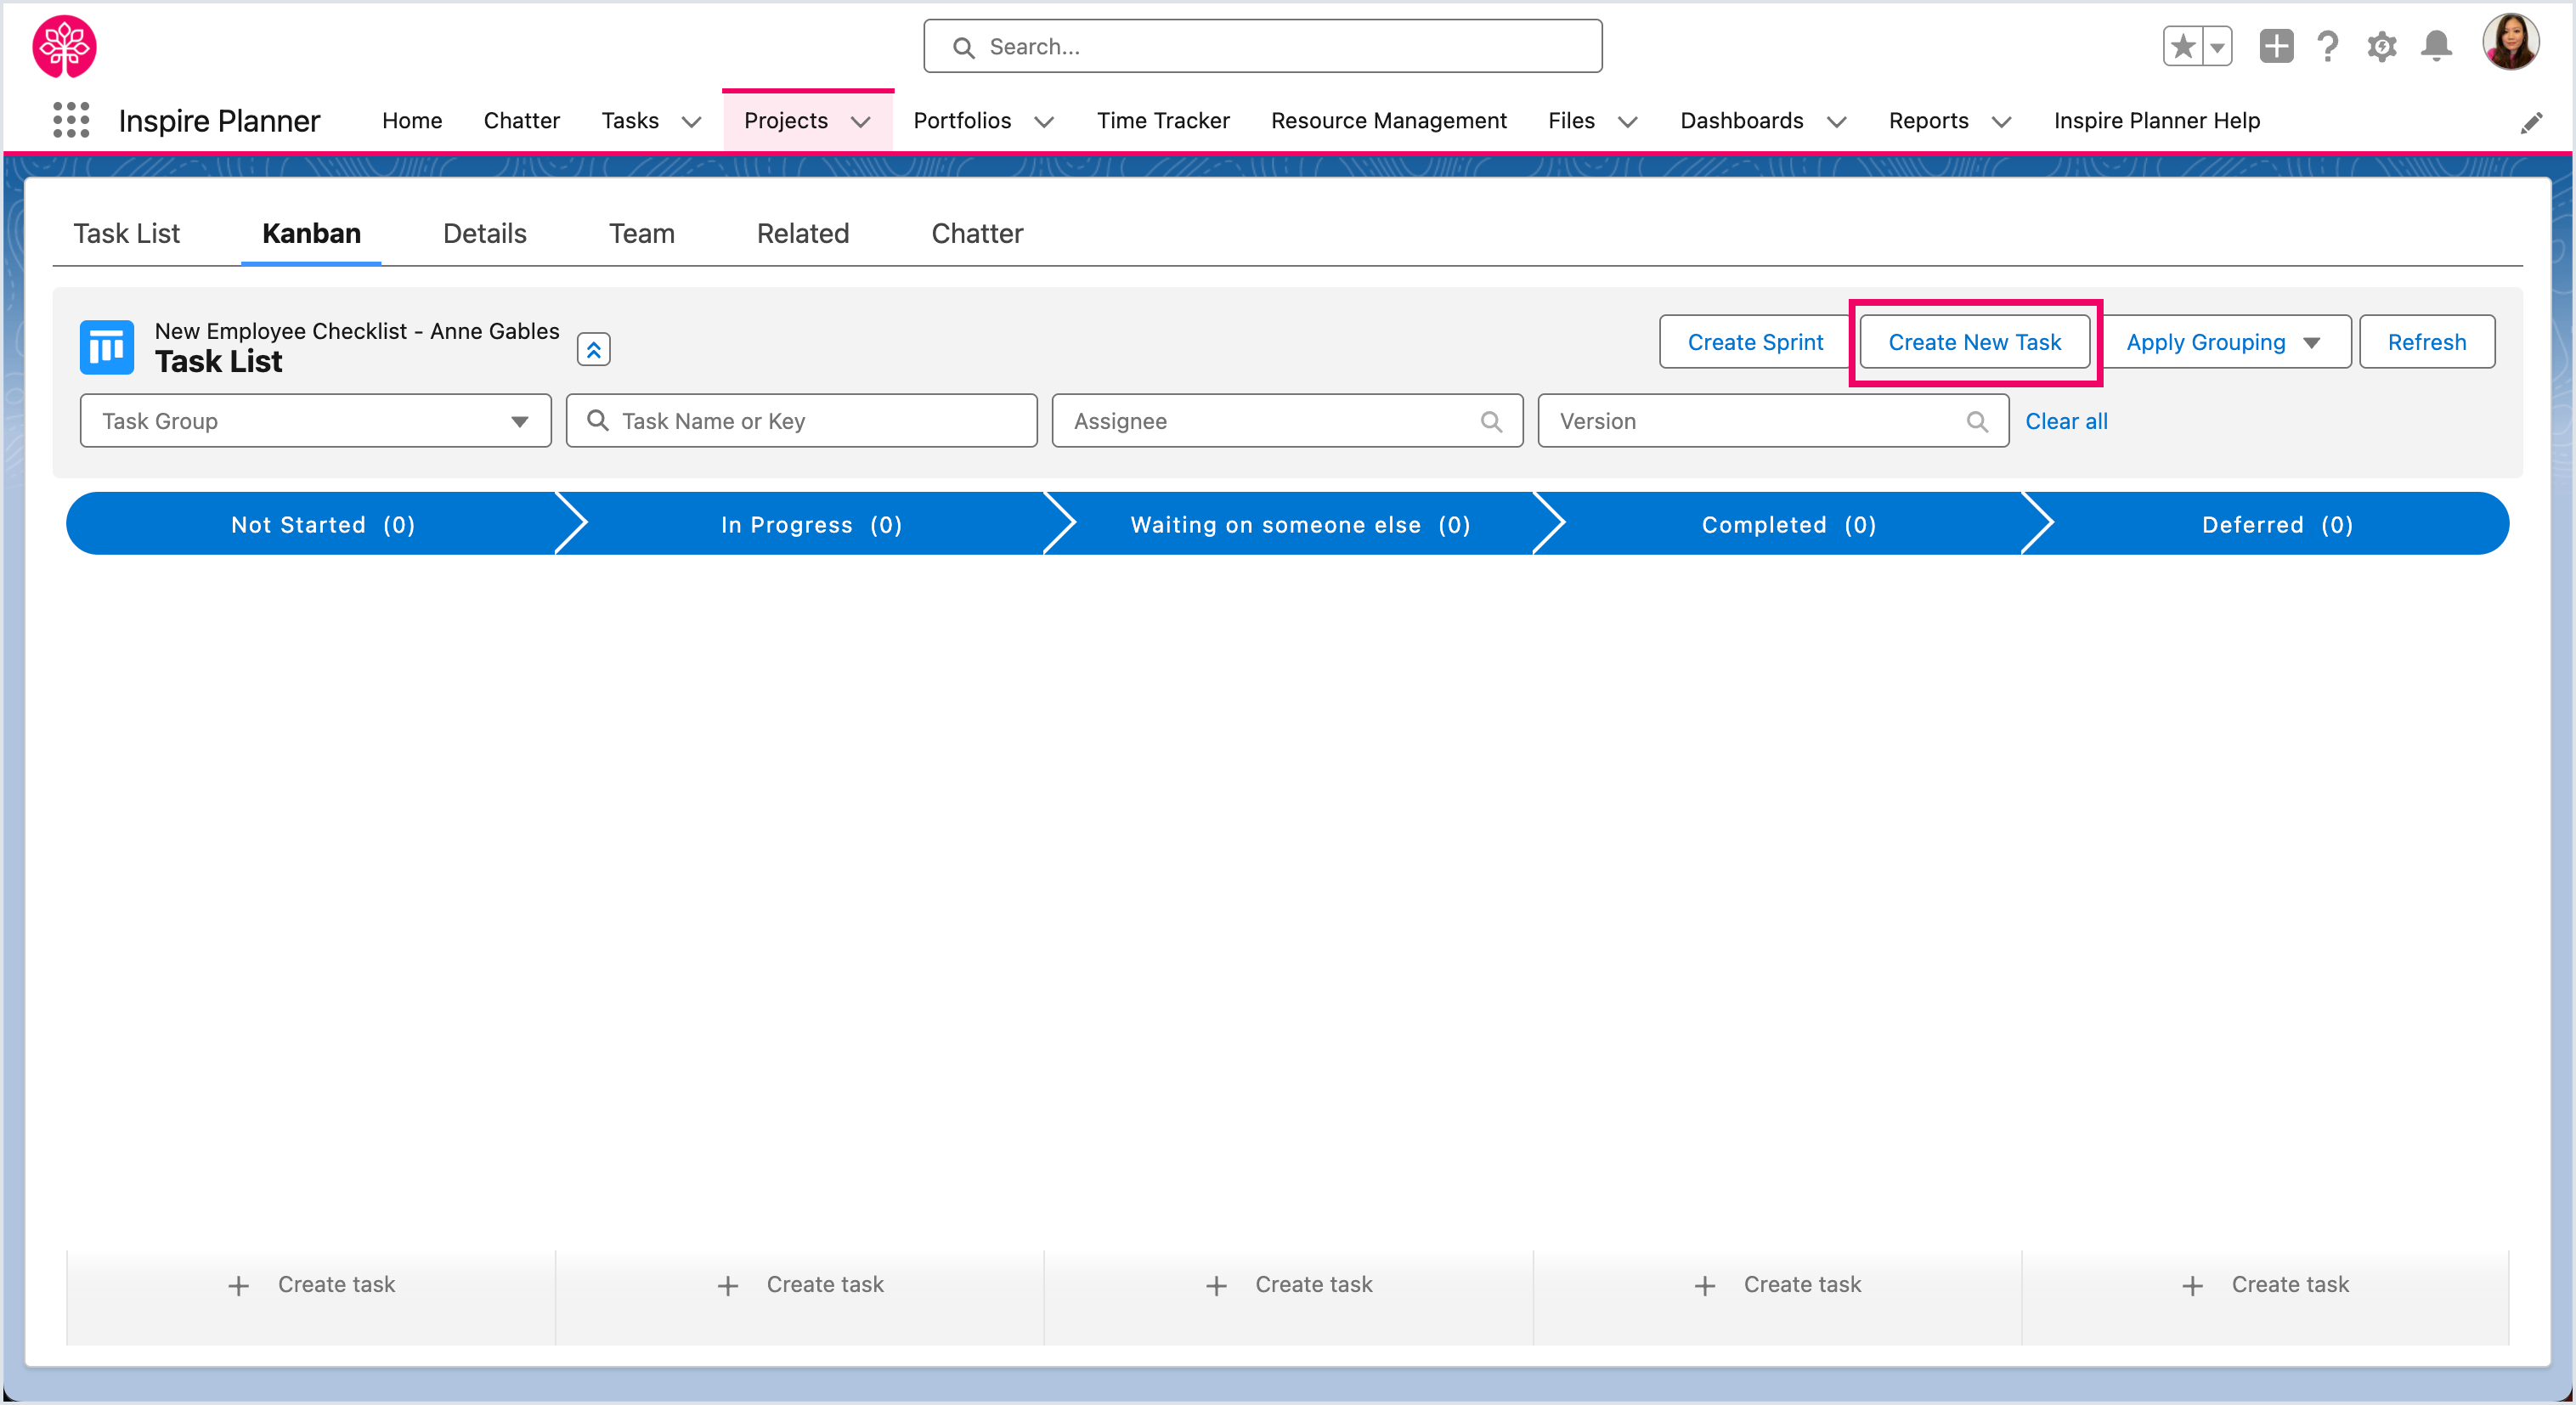Open the Dashboards nav item

pyautogui.click(x=1741, y=120)
